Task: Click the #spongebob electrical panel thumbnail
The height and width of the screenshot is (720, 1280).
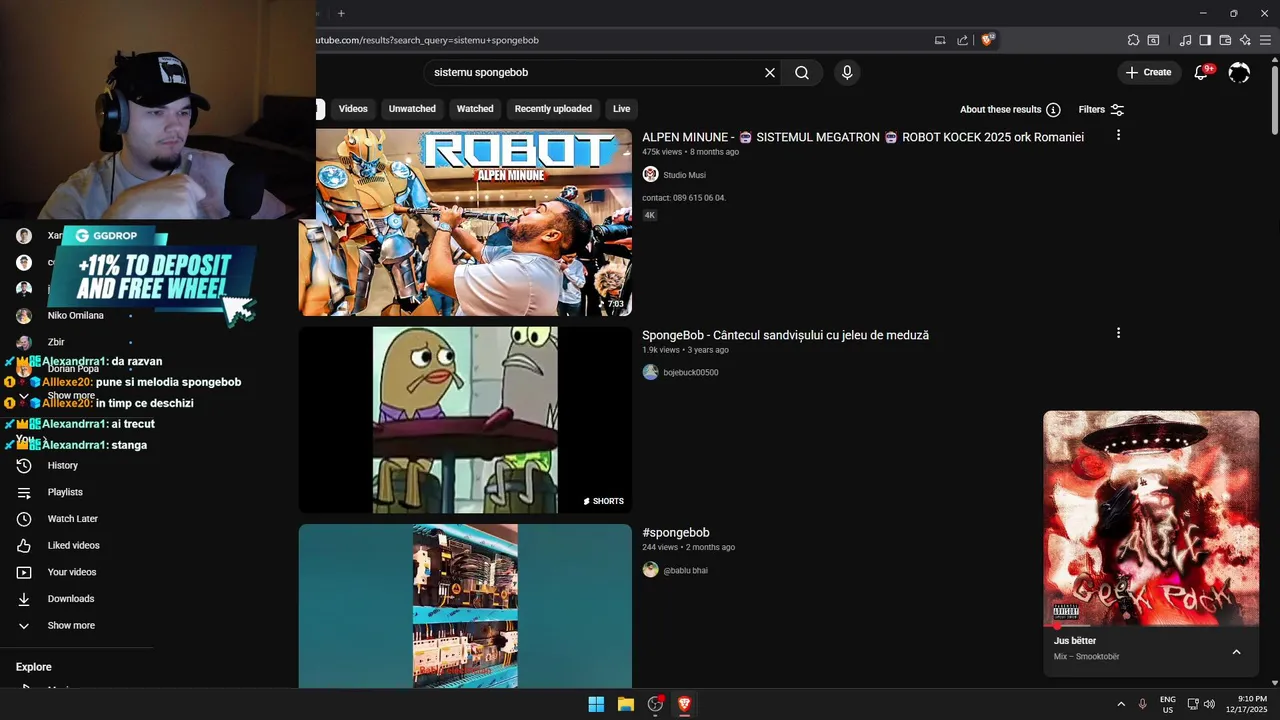Action: click(465, 606)
